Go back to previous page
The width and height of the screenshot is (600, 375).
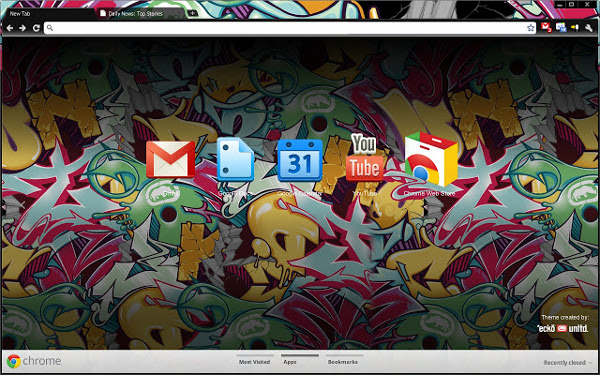(10, 28)
